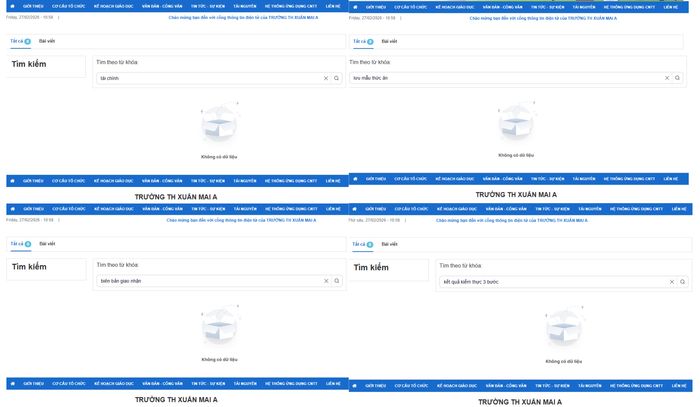The image size is (700, 407).
Task: Switch to 'Bài viết' tab above 'lưu mẫu thức ăn'
Action: coord(389,41)
